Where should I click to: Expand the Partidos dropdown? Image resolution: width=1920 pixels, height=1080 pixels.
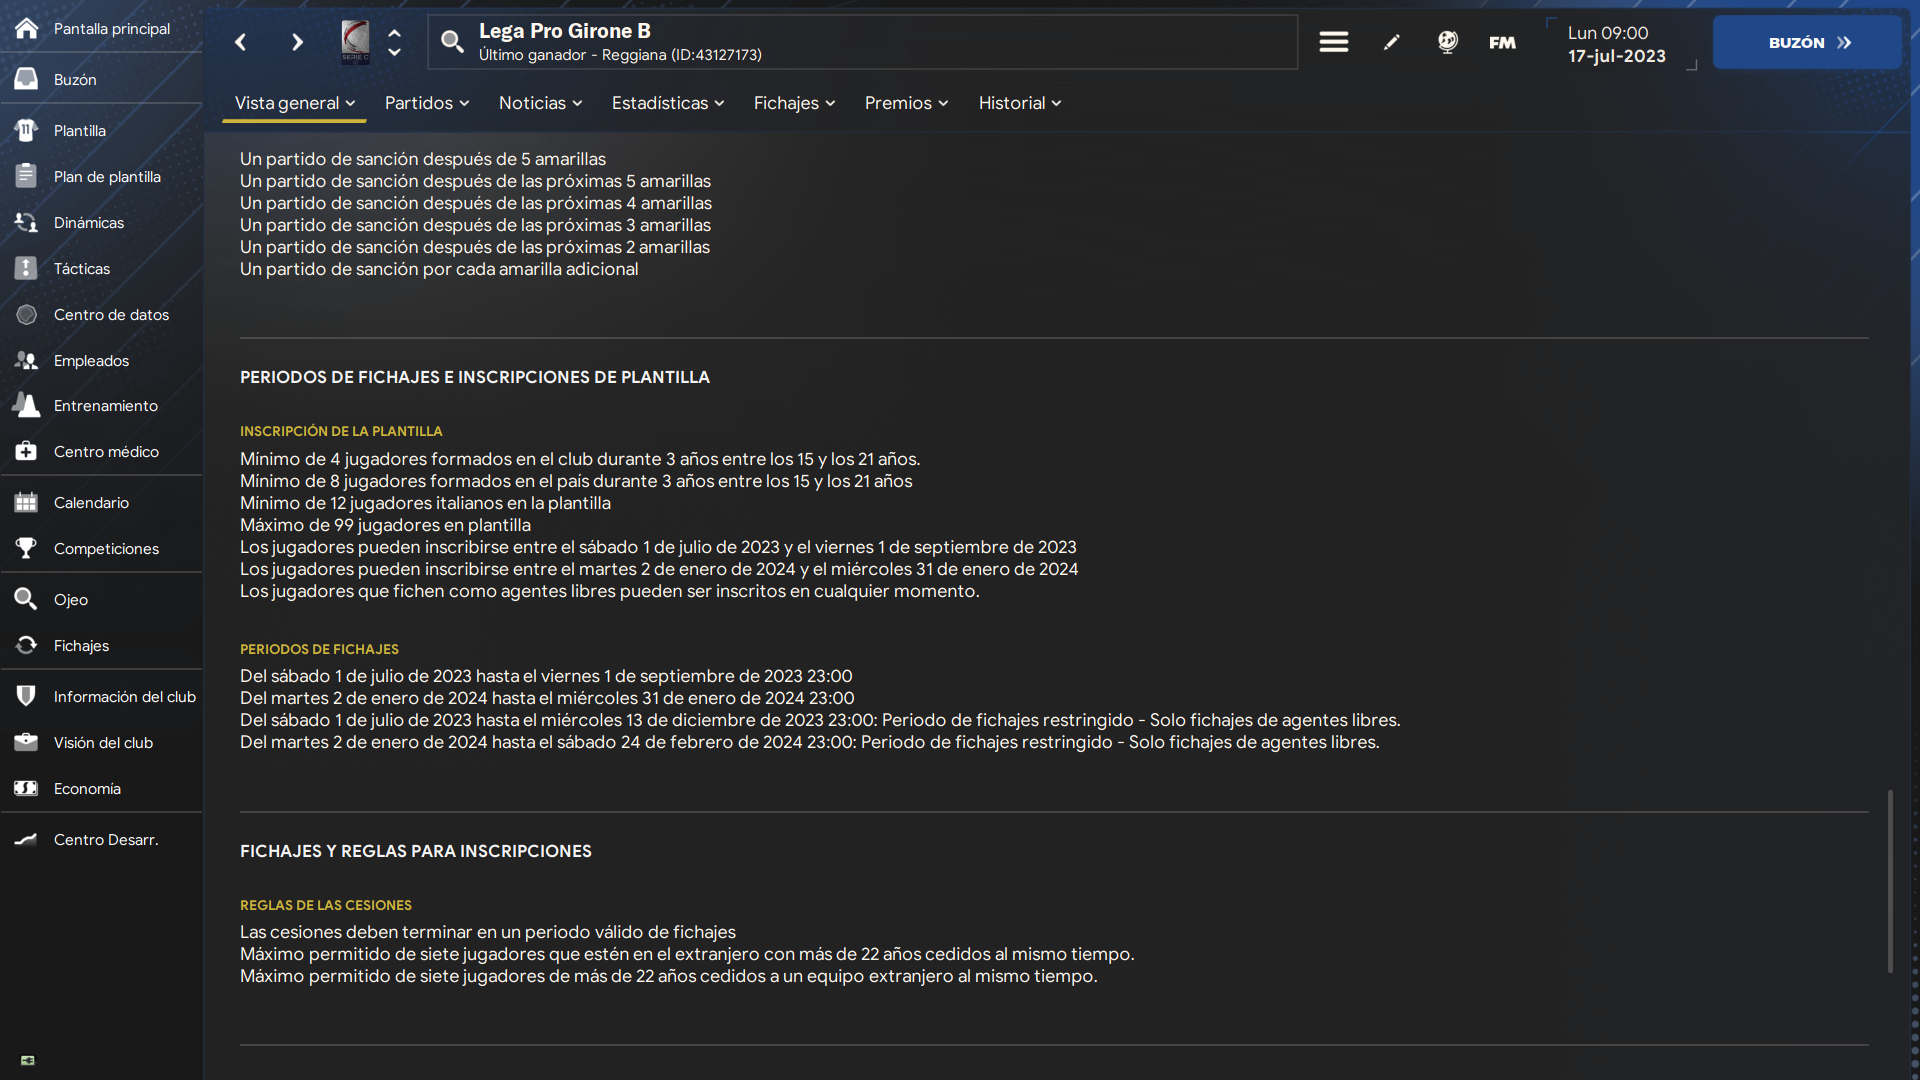[x=427, y=103]
